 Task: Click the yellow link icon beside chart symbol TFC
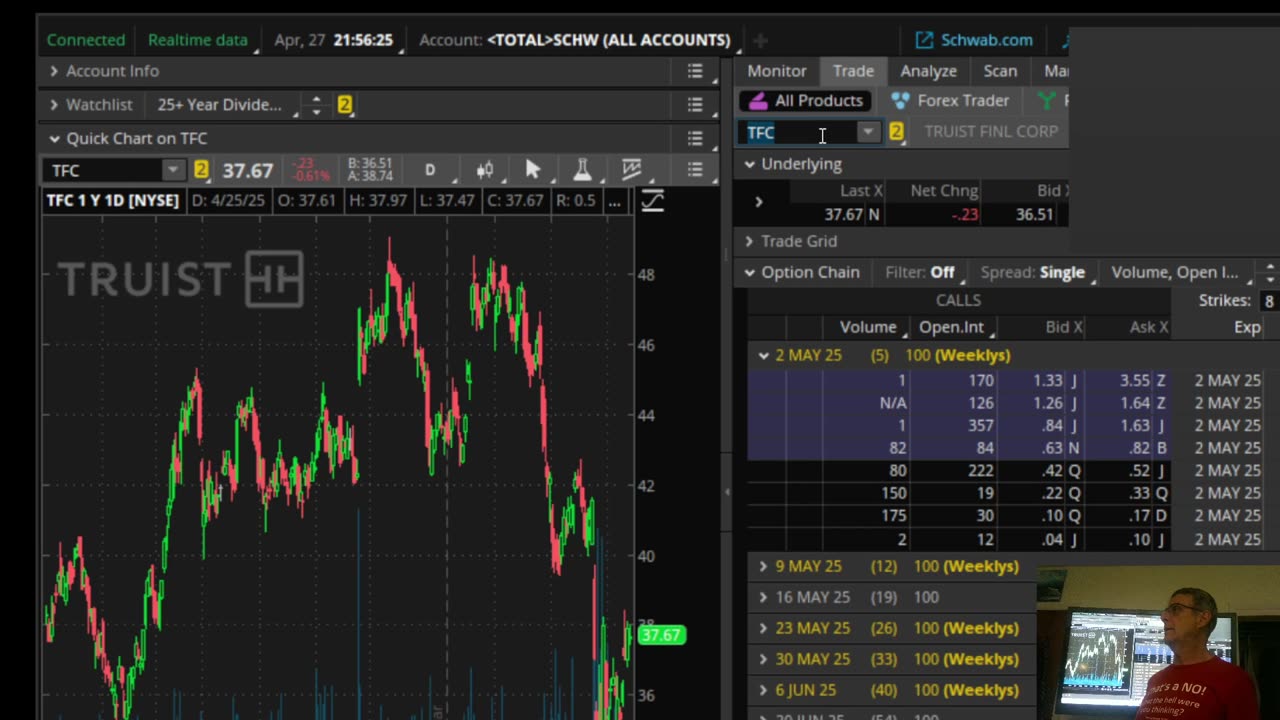(201, 170)
